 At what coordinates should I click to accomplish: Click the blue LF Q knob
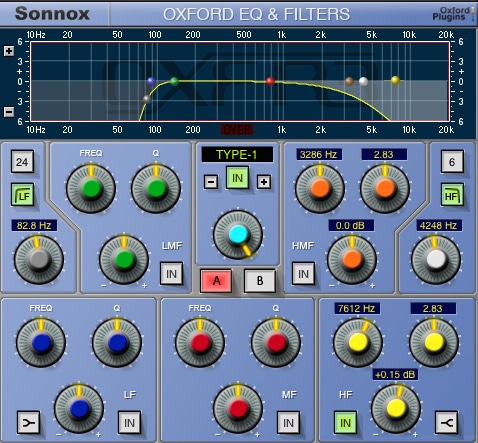pyautogui.click(x=117, y=343)
